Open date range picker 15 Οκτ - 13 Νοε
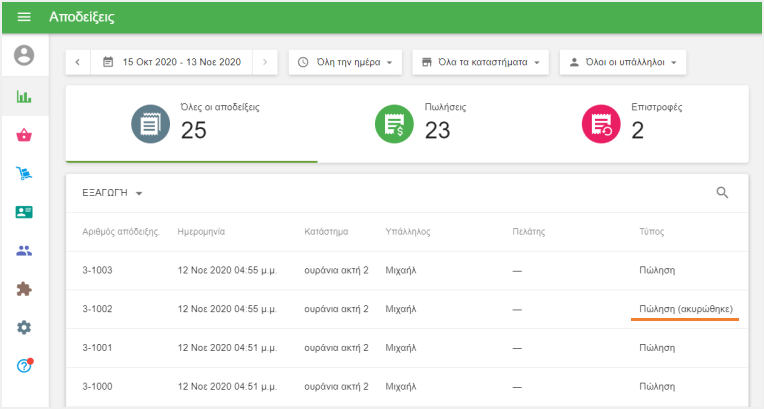This screenshot has height=409, width=764. click(x=172, y=62)
